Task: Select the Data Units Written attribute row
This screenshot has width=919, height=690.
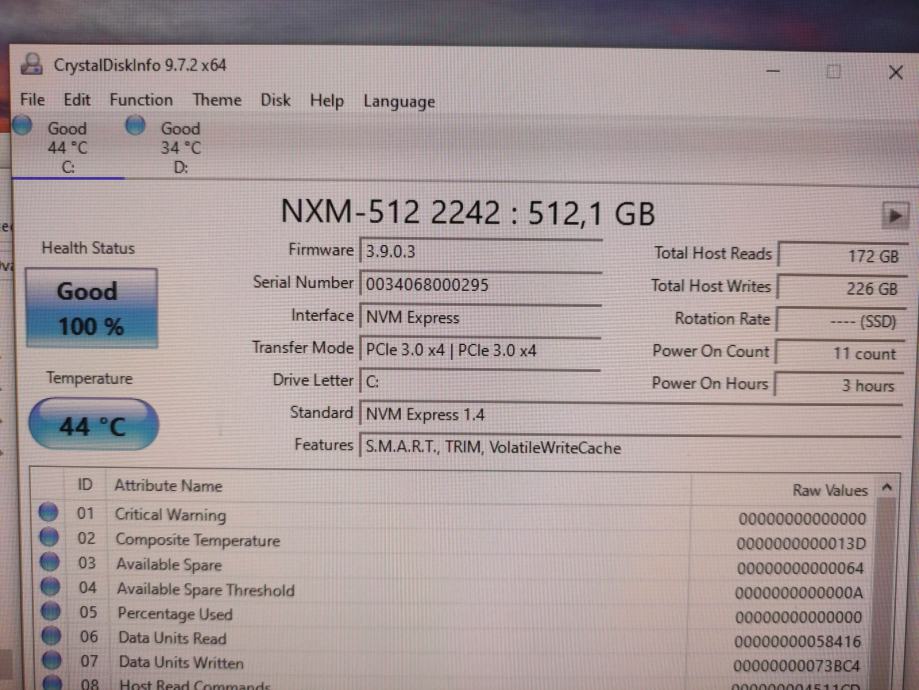Action: coord(454,664)
